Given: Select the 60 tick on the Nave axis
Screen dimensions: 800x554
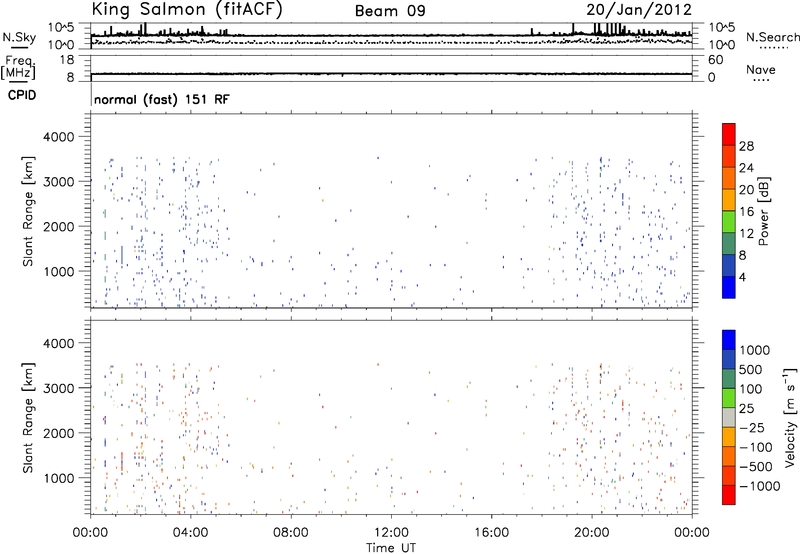Looking at the screenshot, I should (x=715, y=60).
